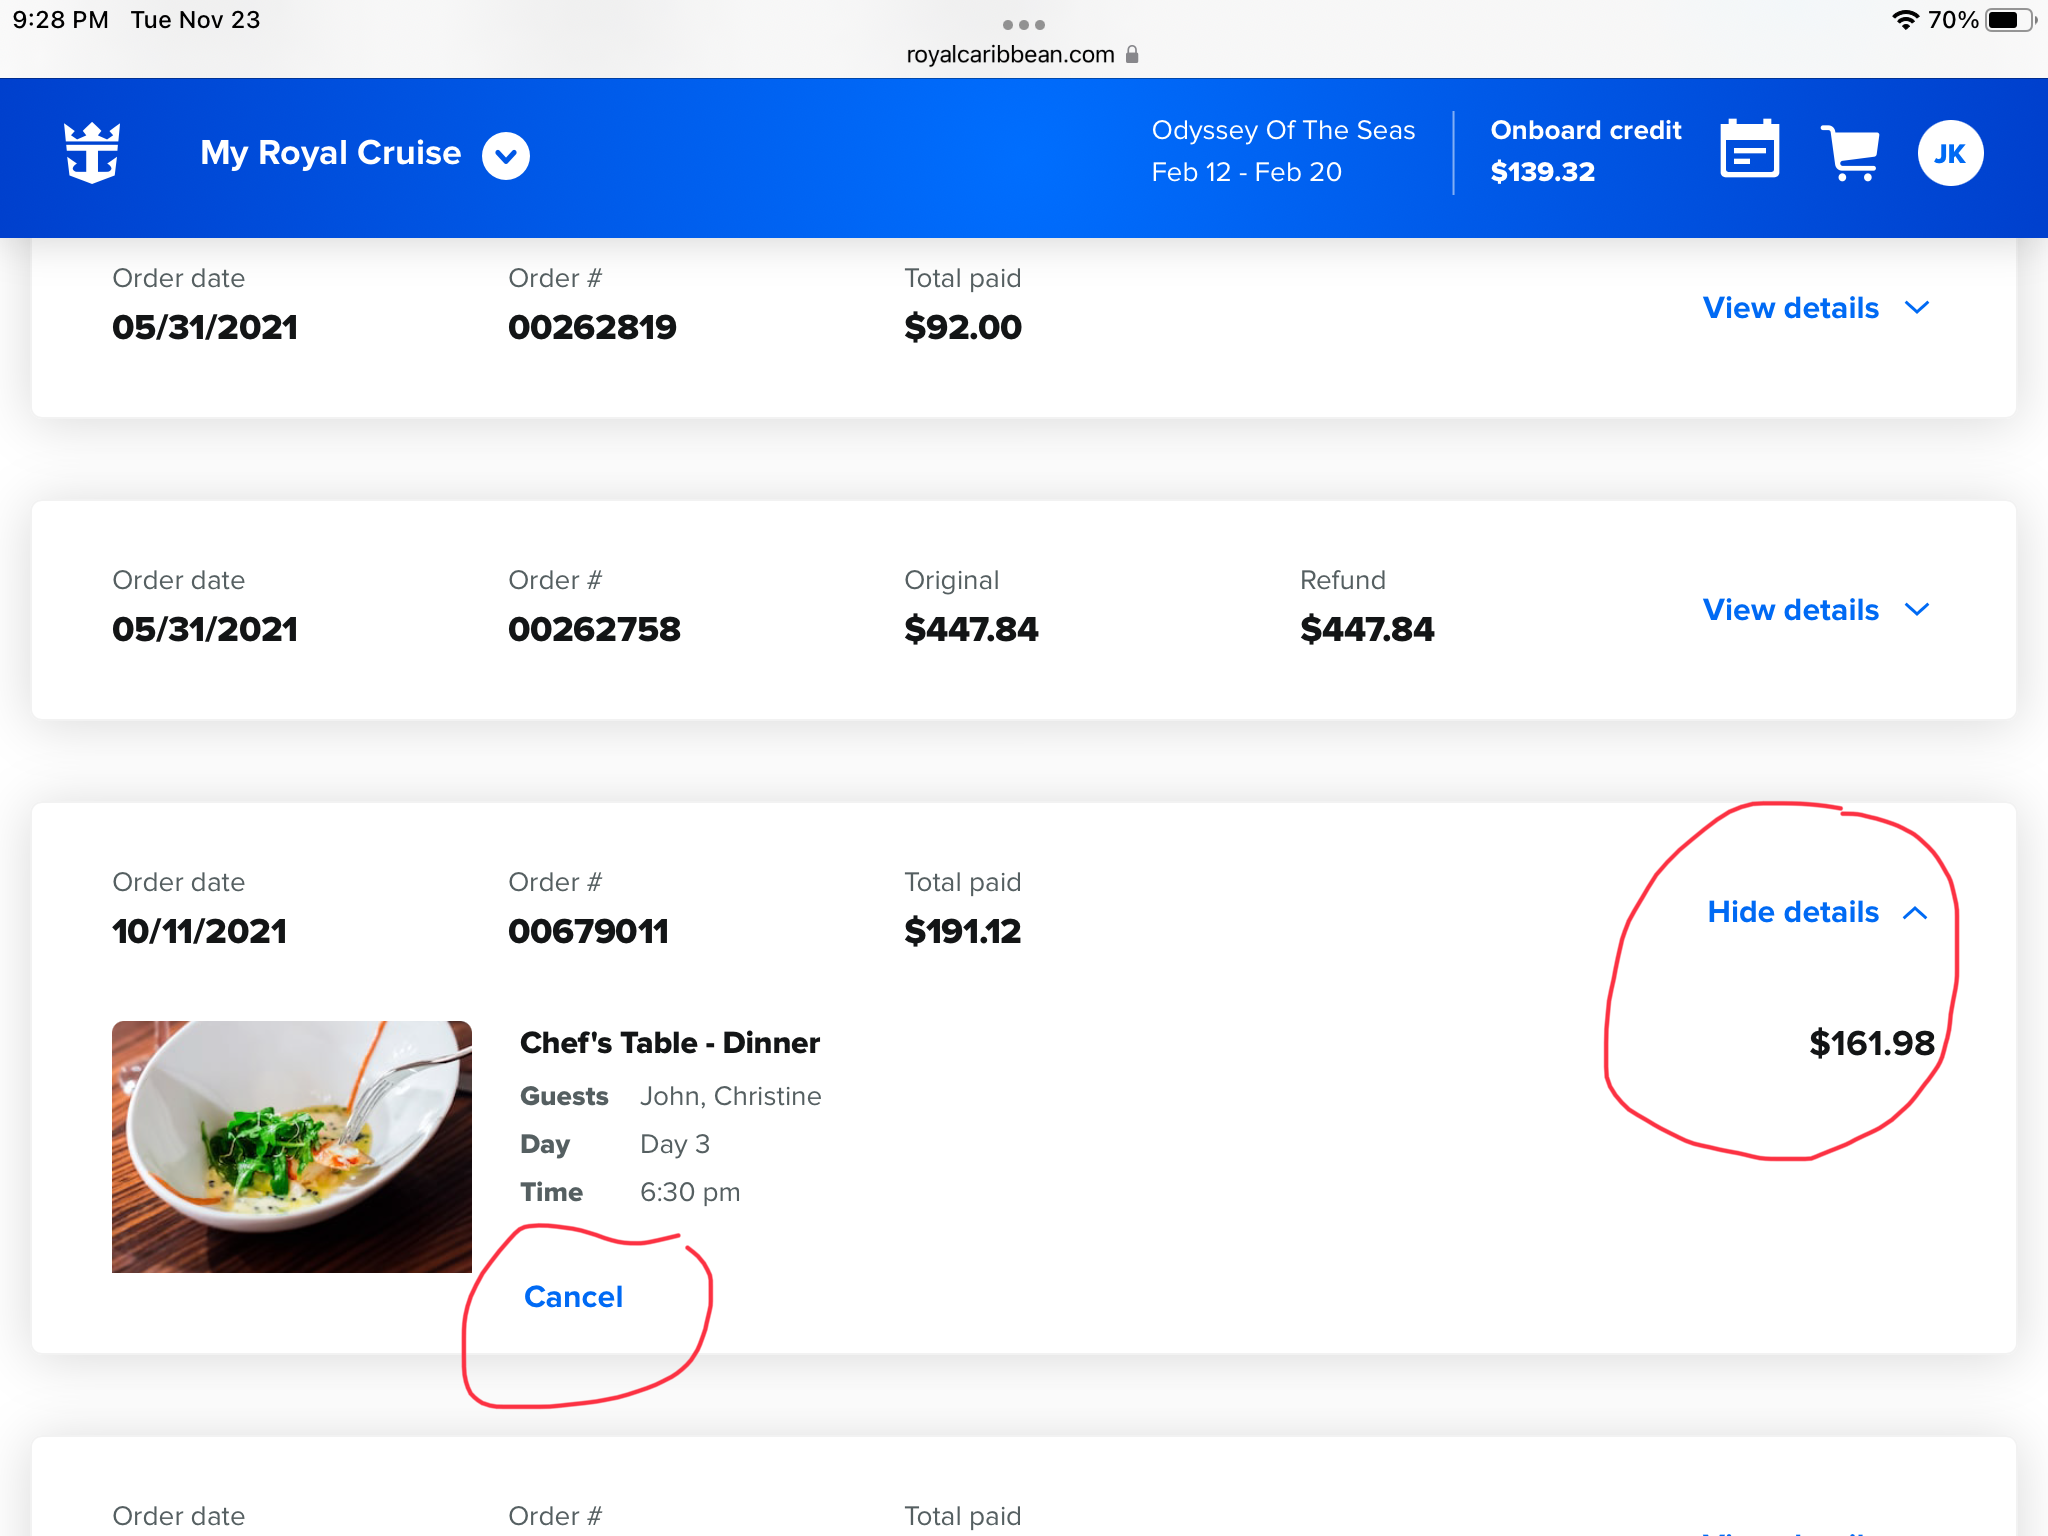This screenshot has width=2048, height=1536.
Task: Click the 6:30 pm time value
Action: [x=689, y=1192]
